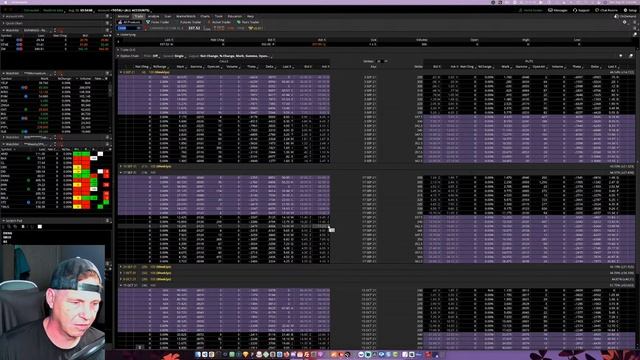Open the Quick Chart panel menu icon
Image resolution: width=640 pixels, height=360 pixels.
point(108,23)
